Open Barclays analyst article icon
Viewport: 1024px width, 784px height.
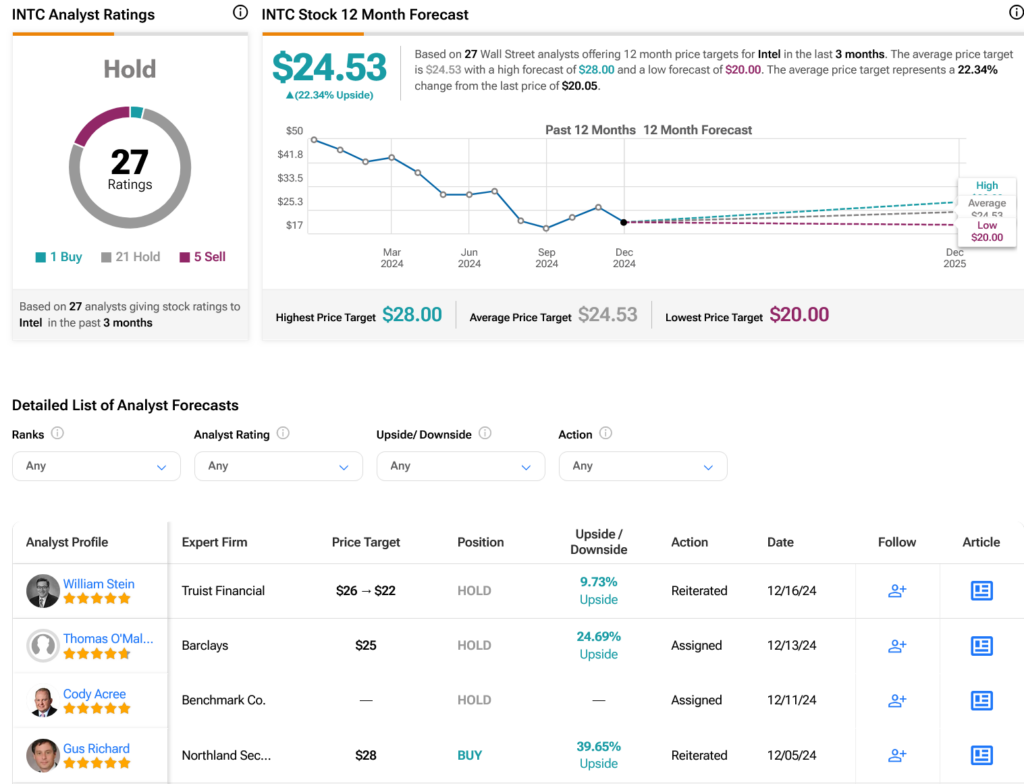coord(982,646)
